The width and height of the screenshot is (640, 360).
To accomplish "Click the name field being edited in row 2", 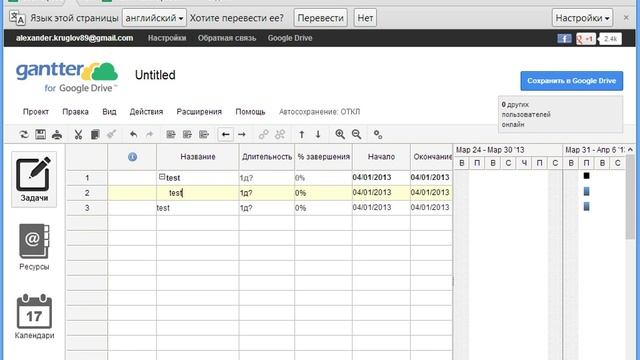I will click(198, 193).
